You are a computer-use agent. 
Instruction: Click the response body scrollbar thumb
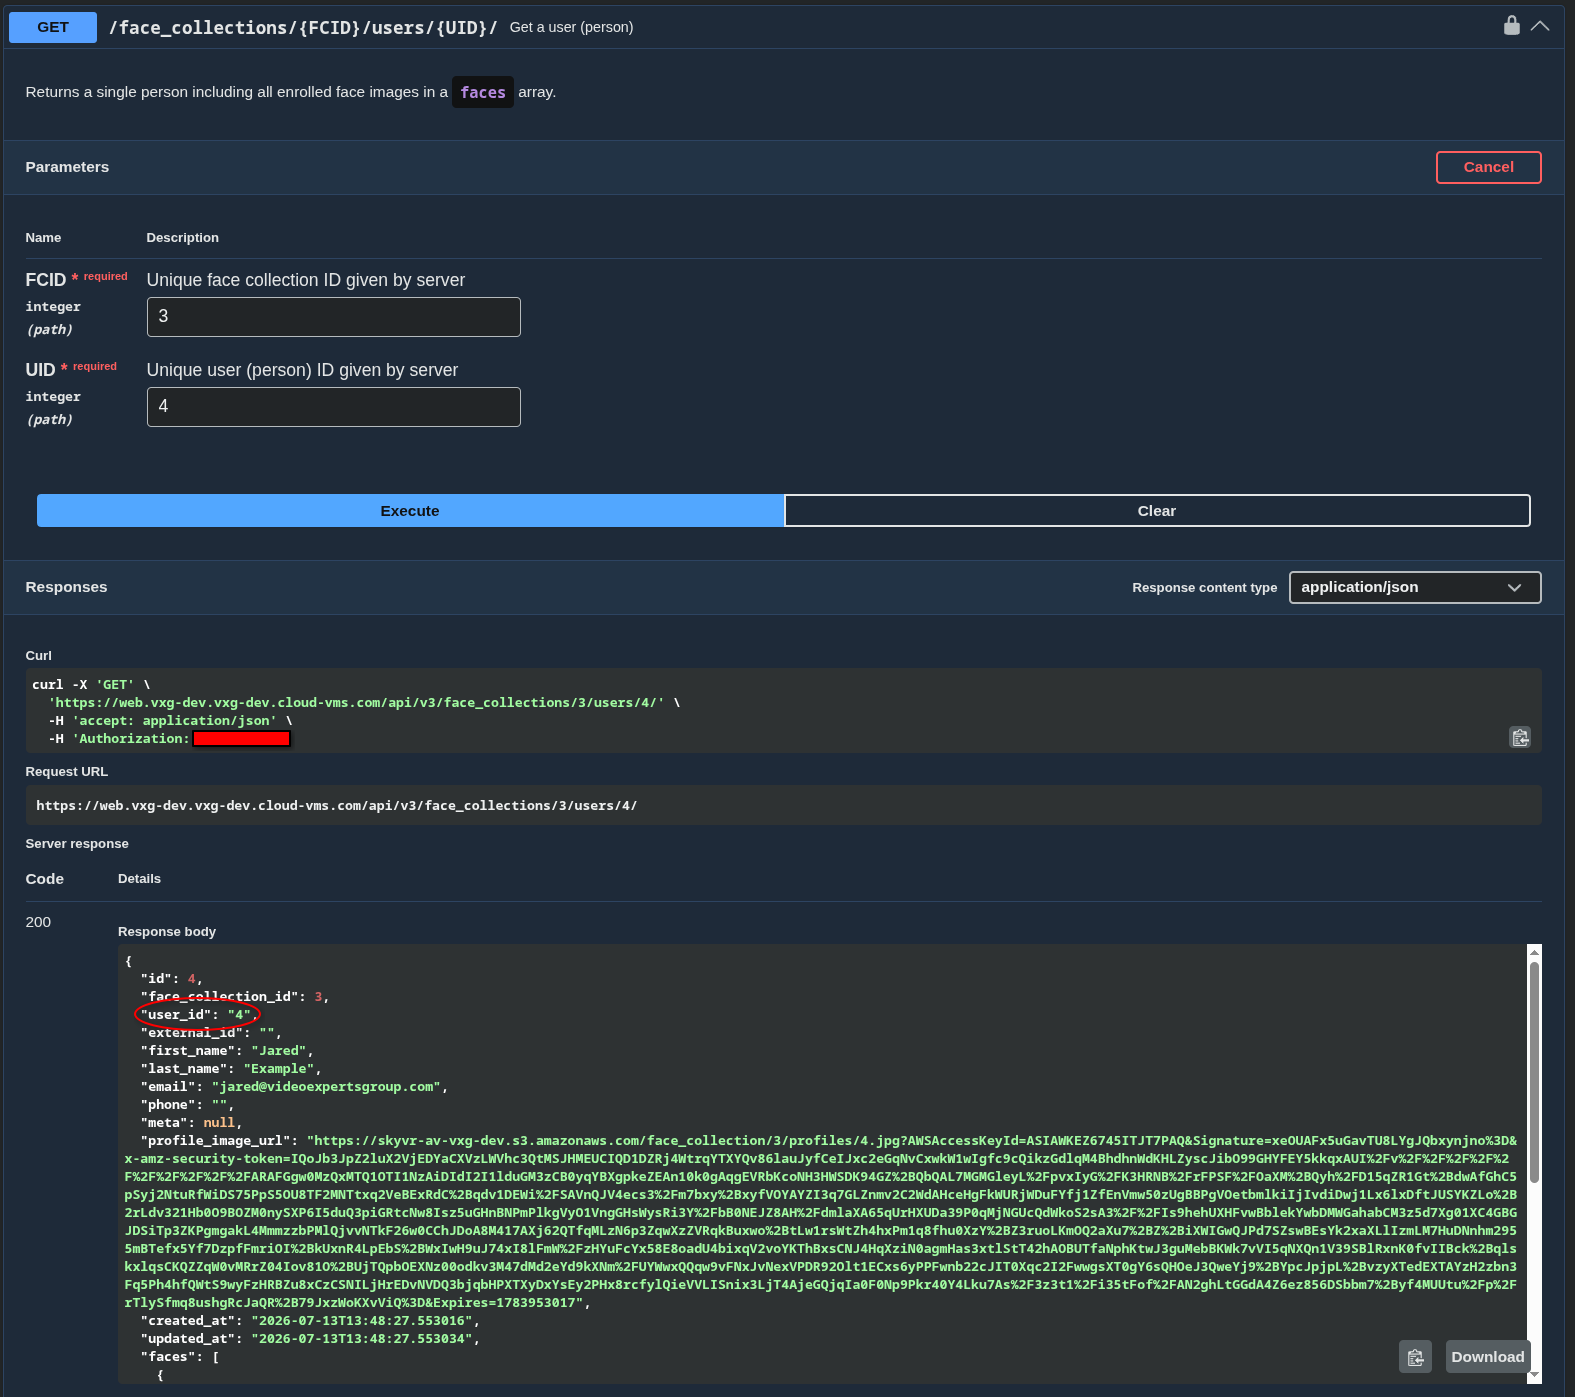click(x=1534, y=1071)
